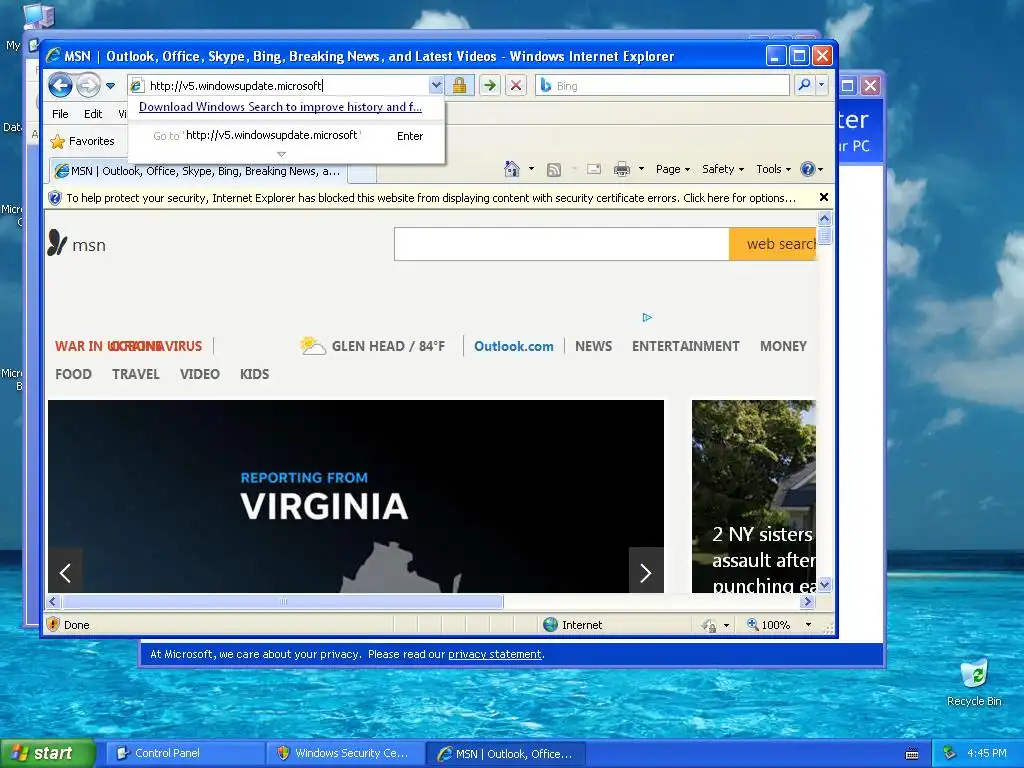Open the Outlook.com link
The height and width of the screenshot is (768, 1024).
[x=513, y=346]
